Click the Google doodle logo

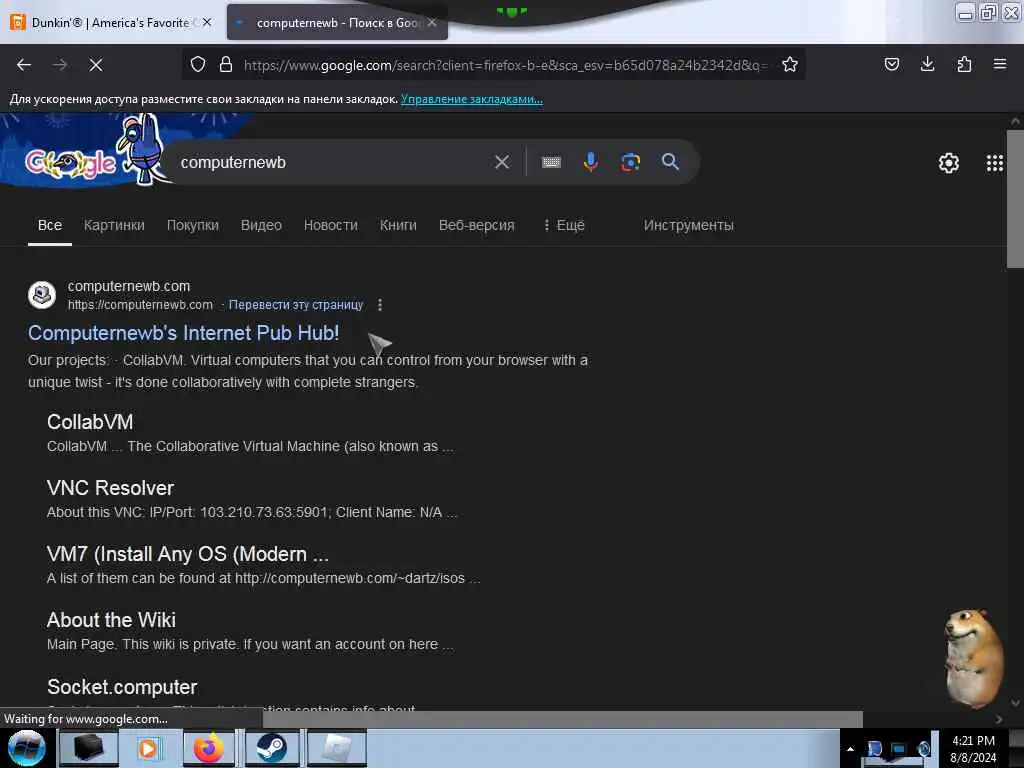point(71,163)
